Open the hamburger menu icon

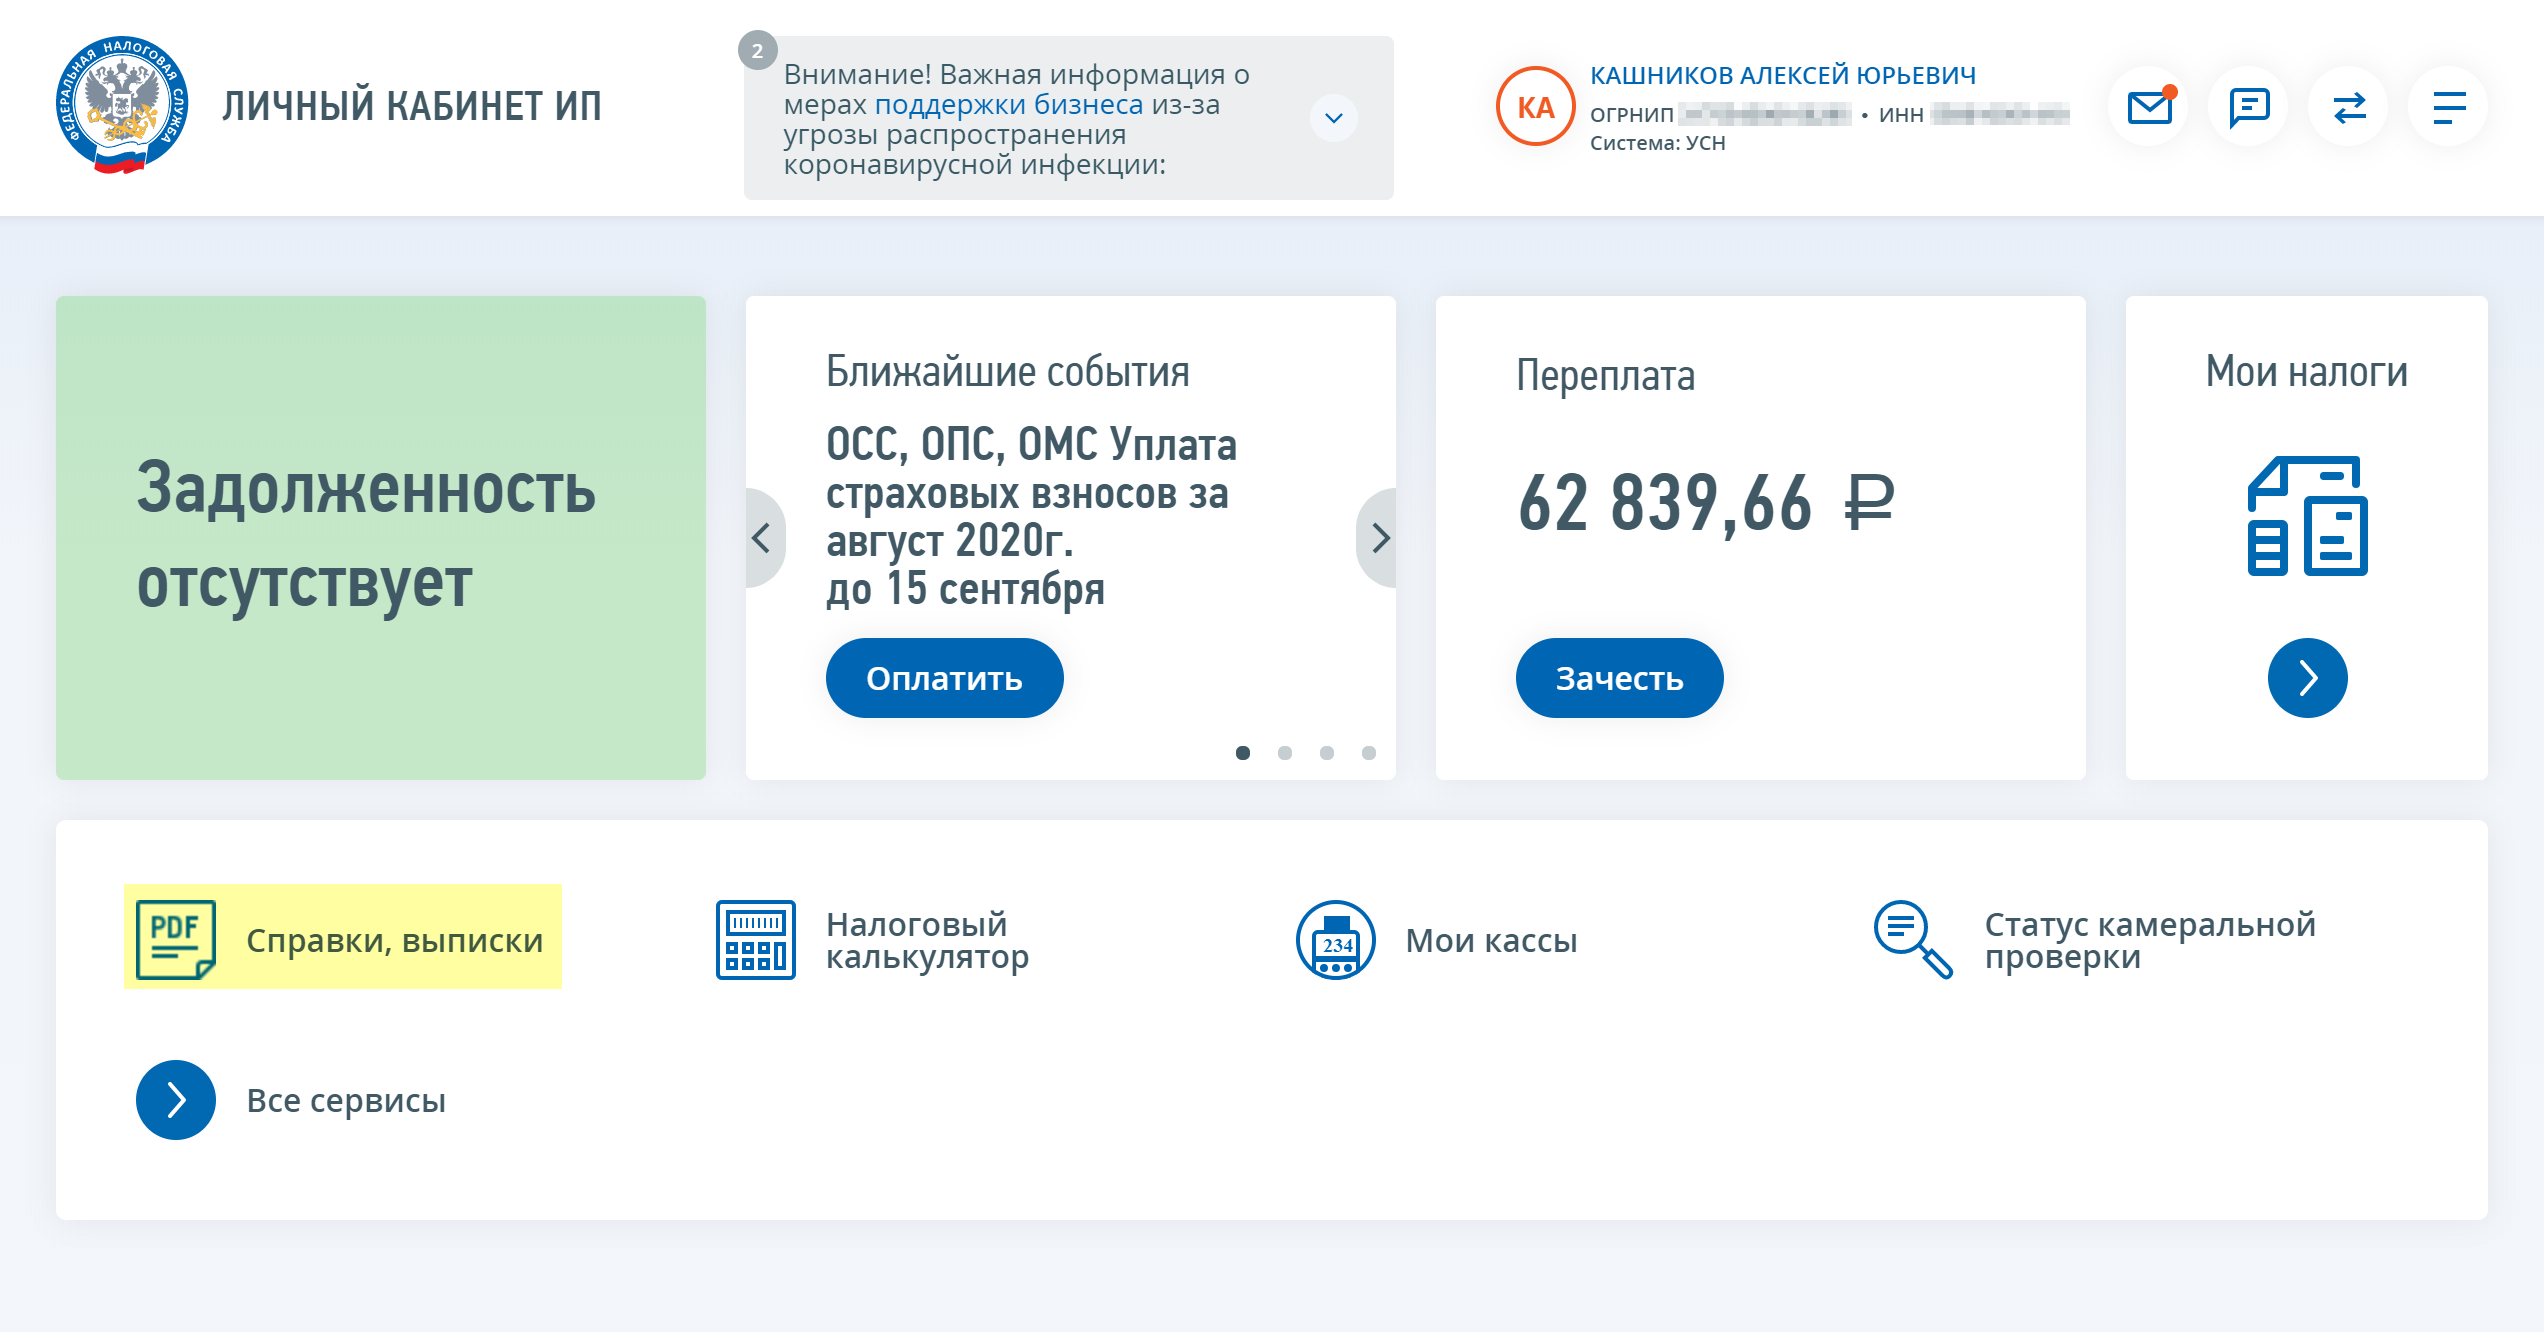[x=2449, y=106]
